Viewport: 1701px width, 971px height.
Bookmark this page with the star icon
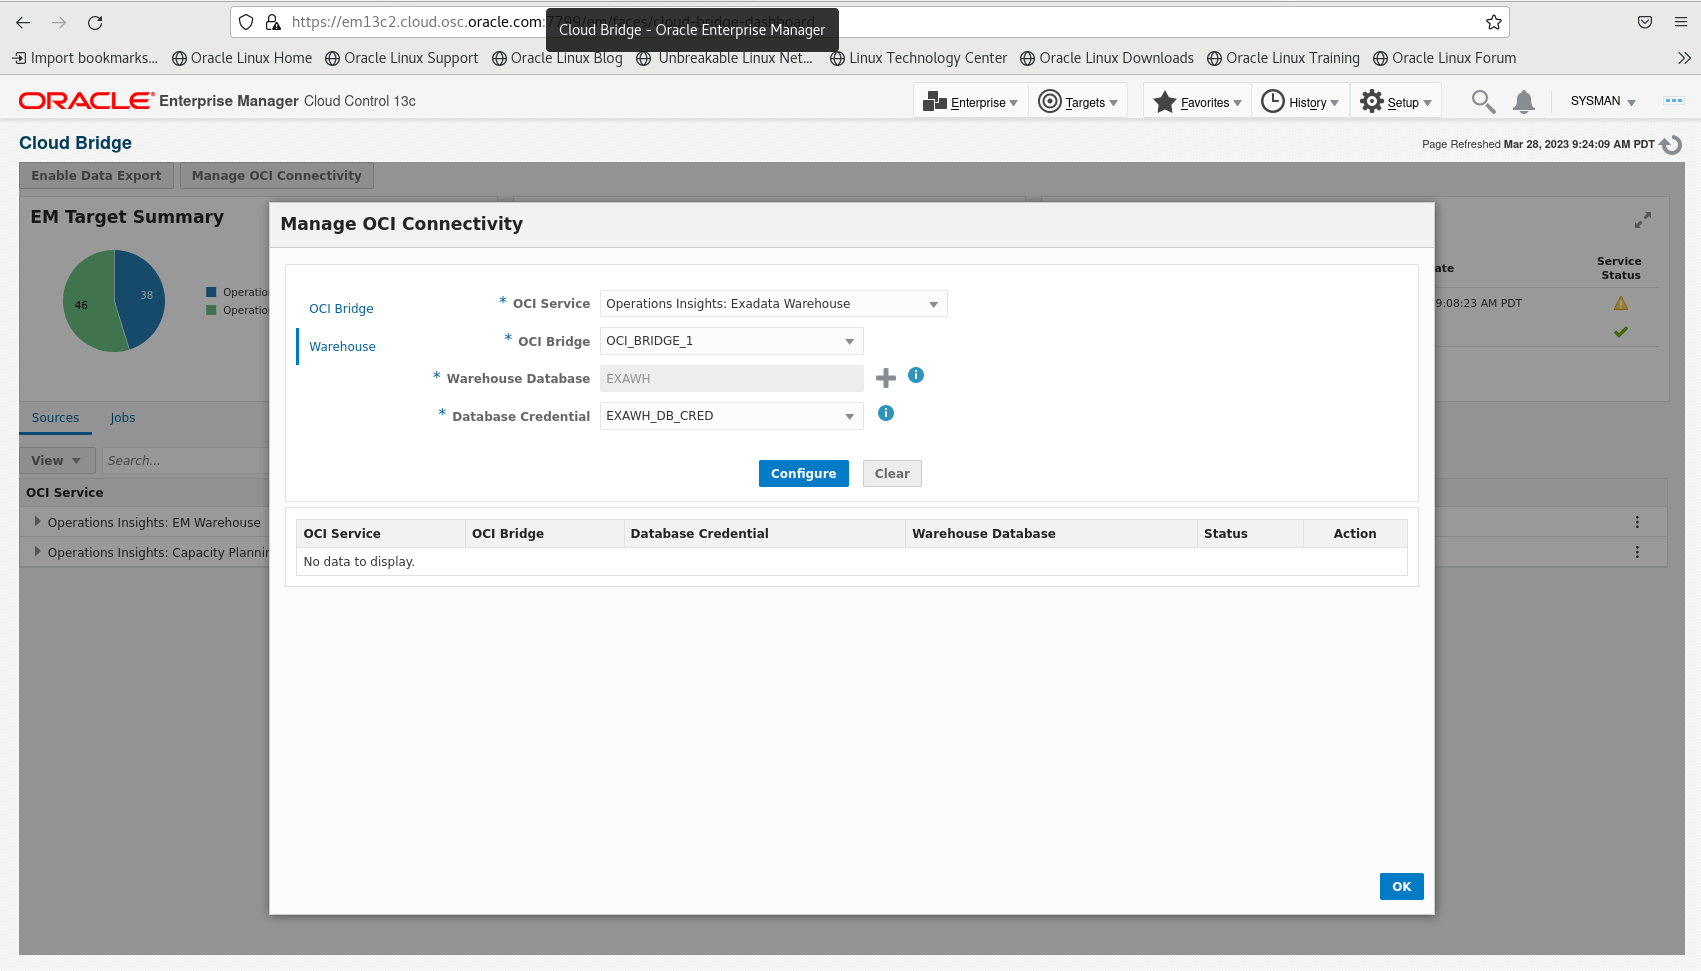1494,22
